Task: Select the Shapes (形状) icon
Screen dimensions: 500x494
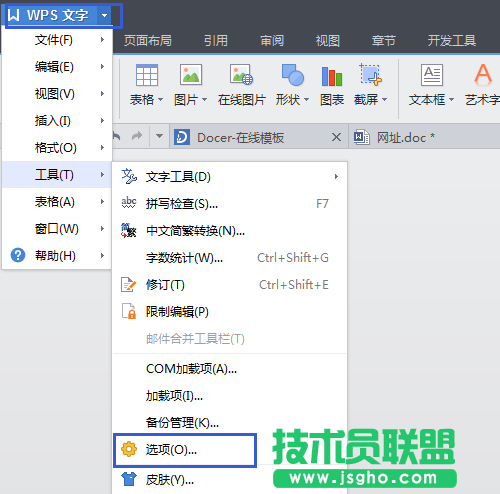Action: click(x=293, y=75)
